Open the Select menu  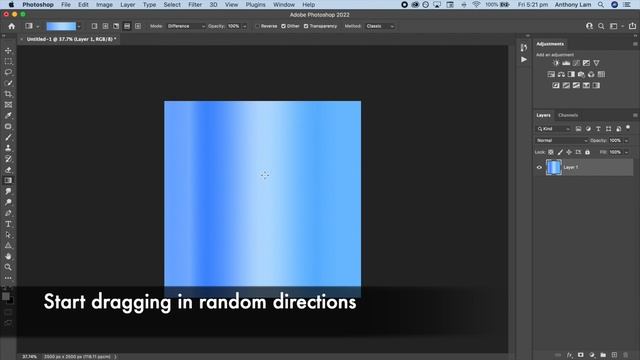172,4
